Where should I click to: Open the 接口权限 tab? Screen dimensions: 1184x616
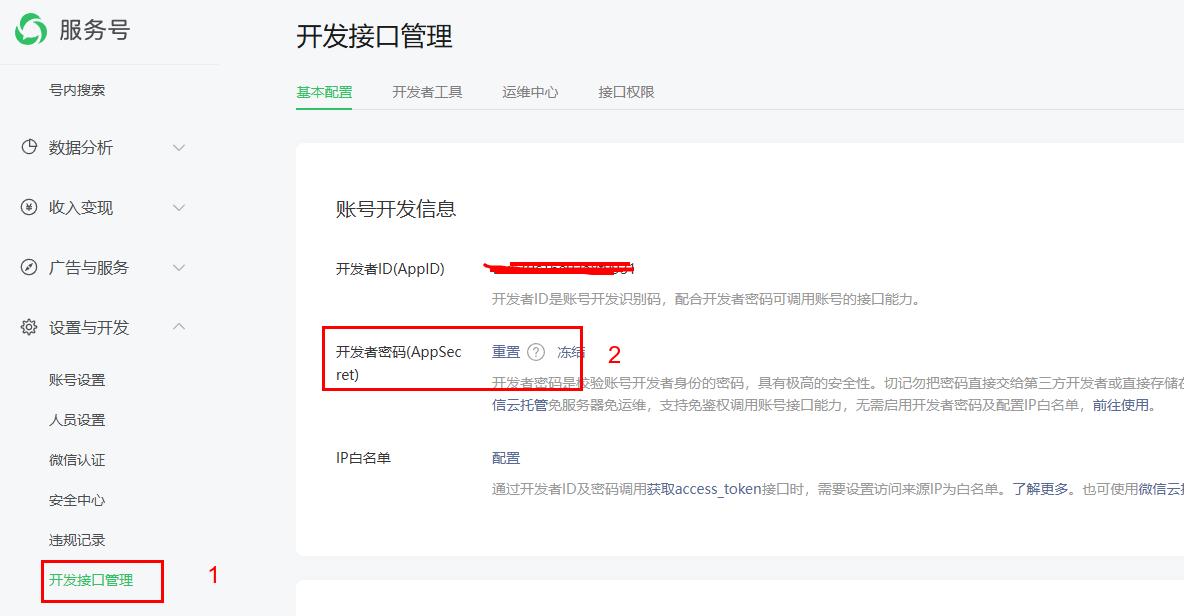pyautogui.click(x=626, y=92)
